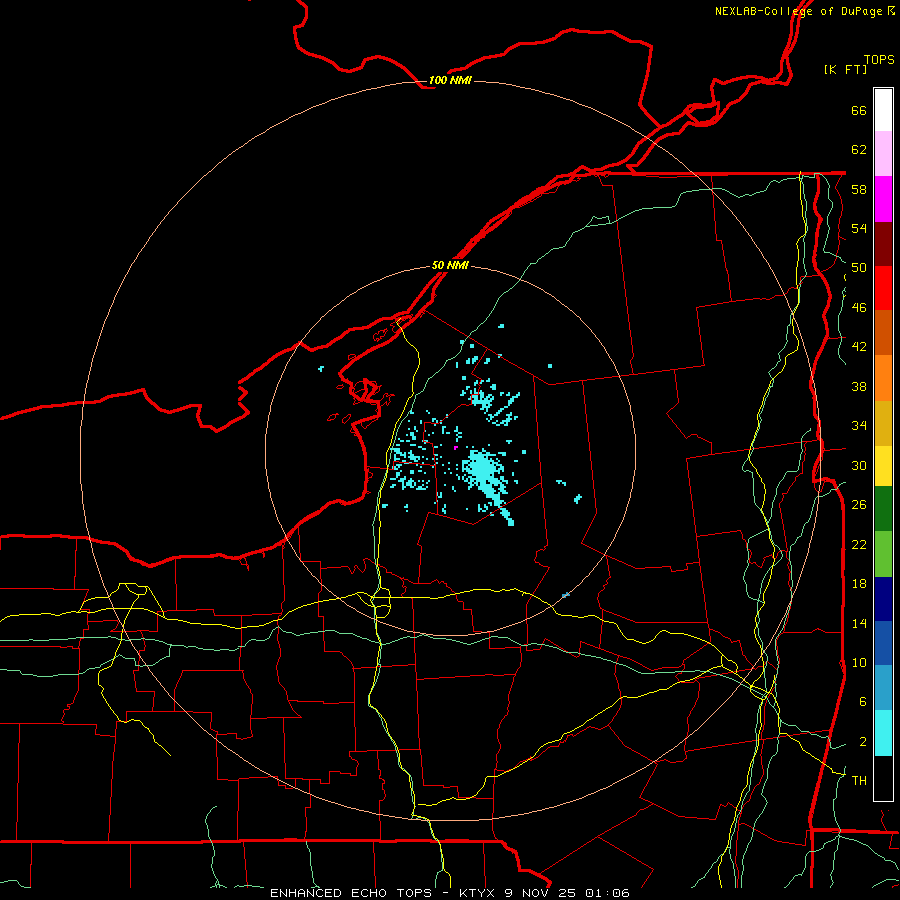Click the dark red 54 kft swatch
Screen dimensions: 900x900
883,245
